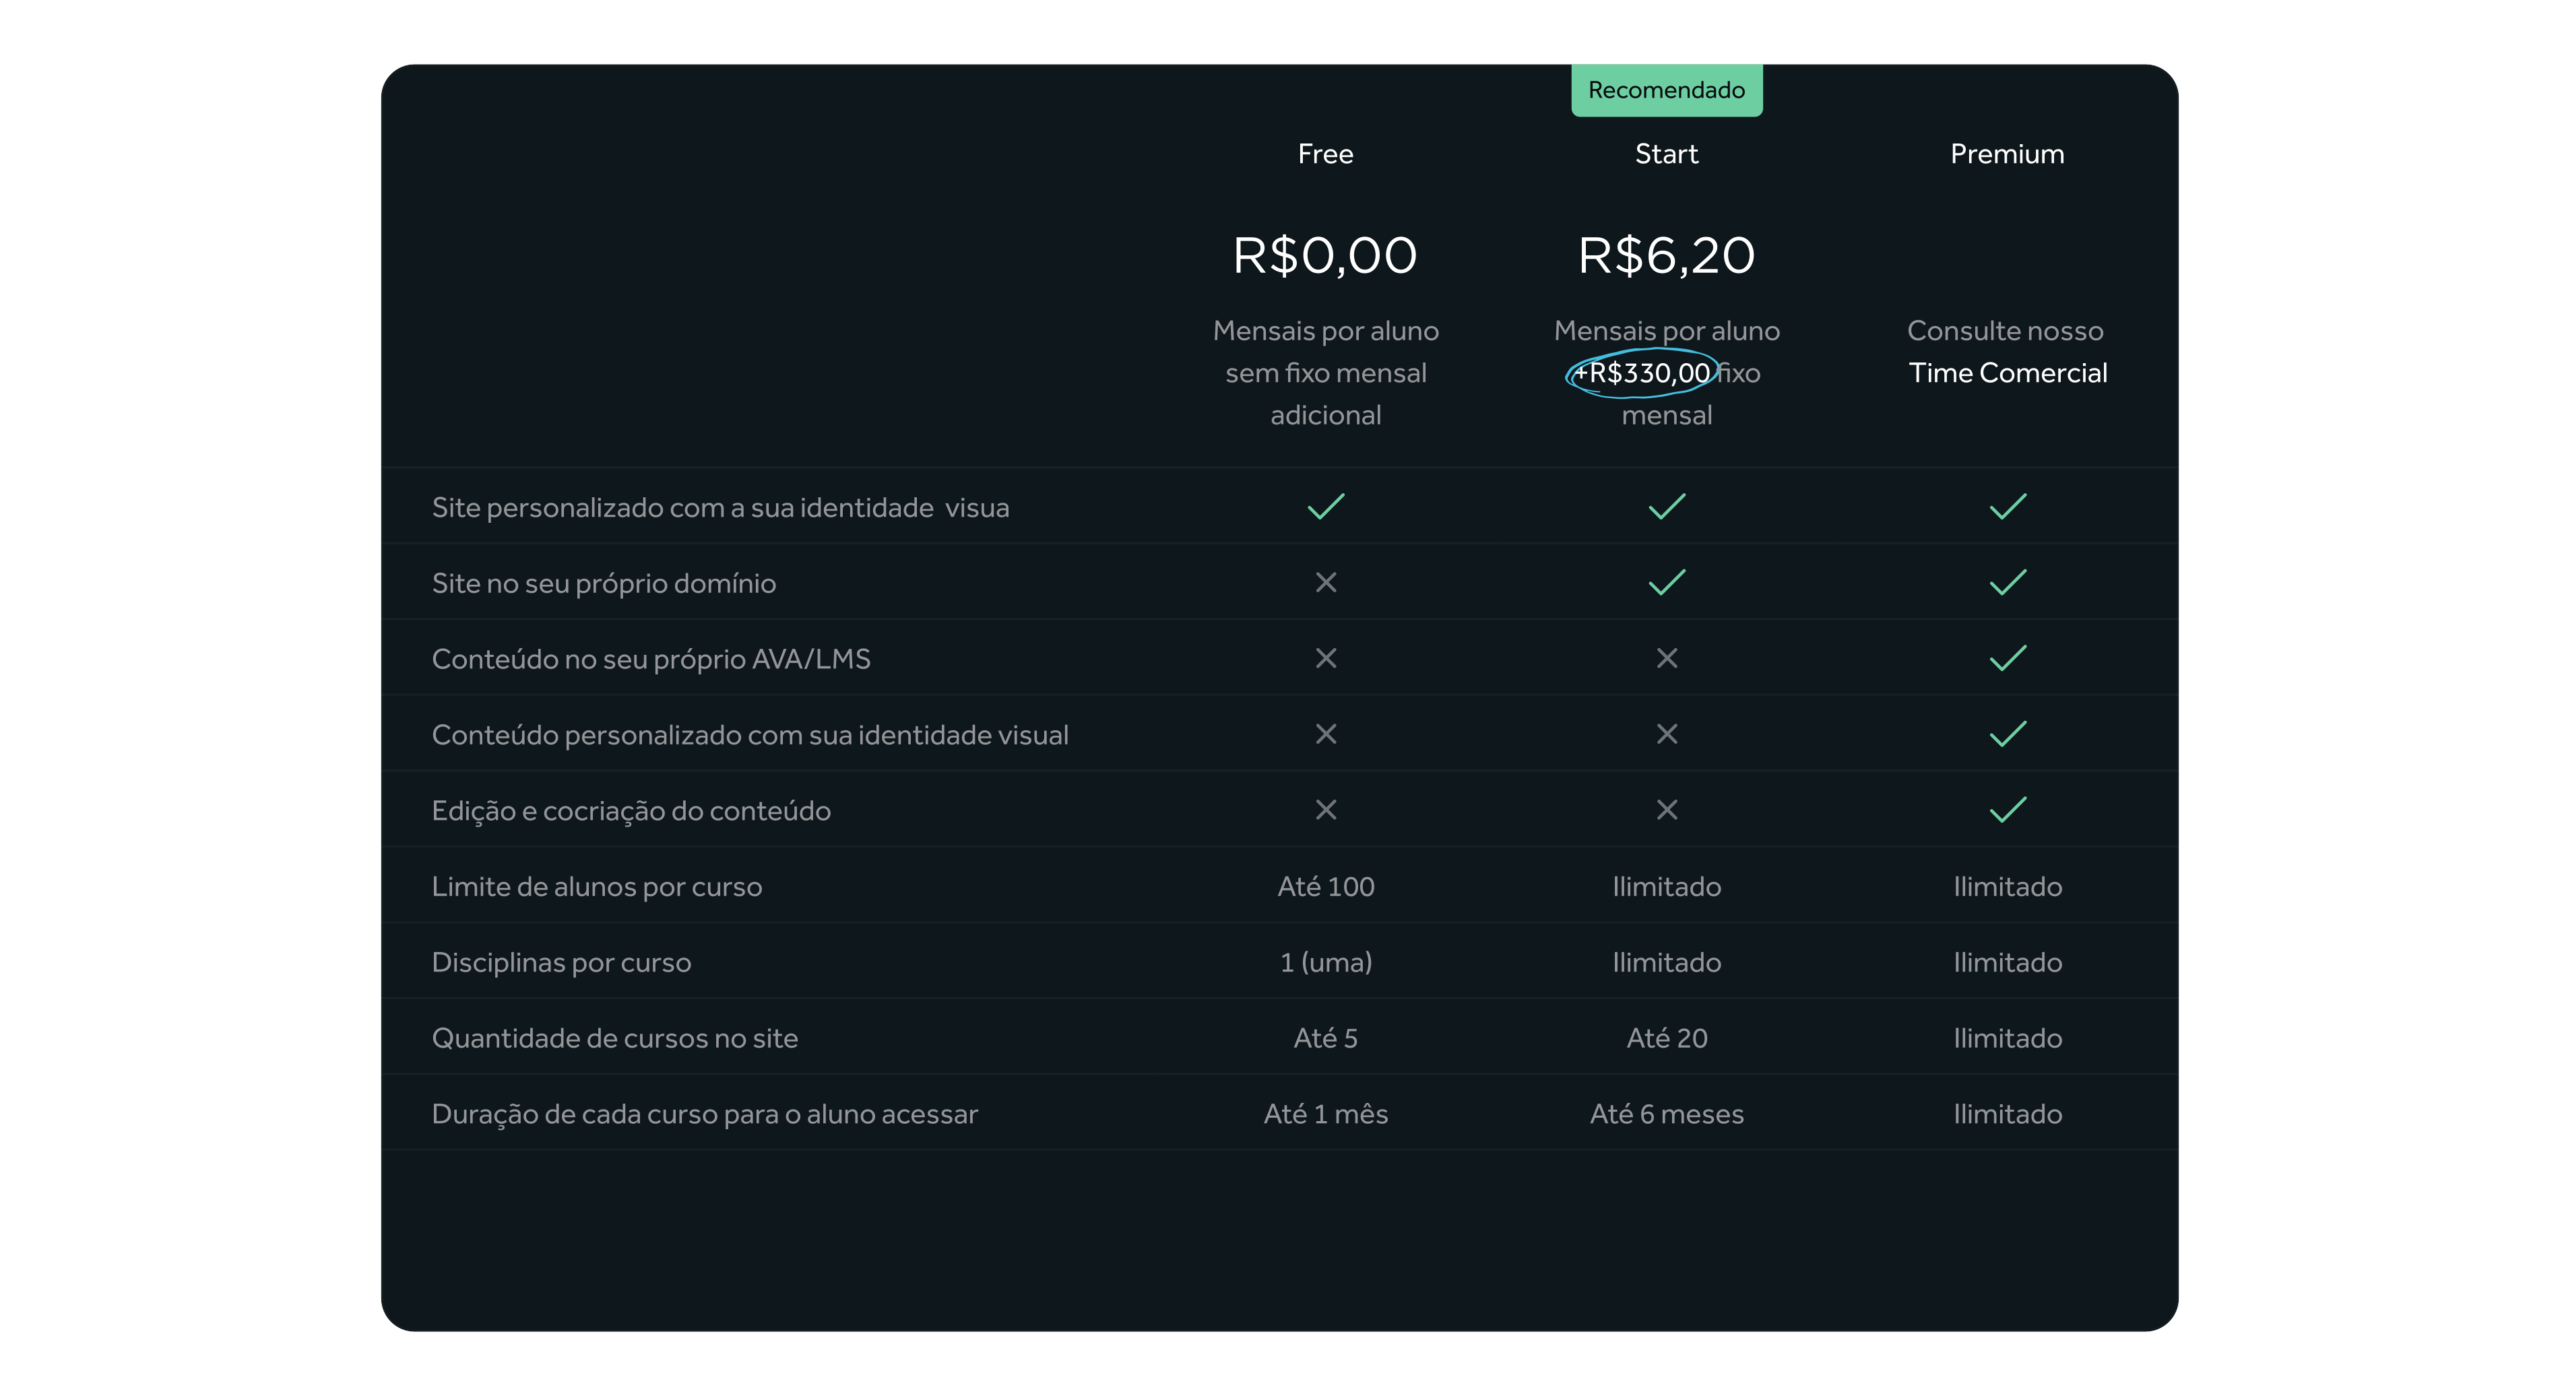2560x1396 pixels.
Task: Click the R$0,00 Free price
Action: pyautogui.click(x=1325, y=255)
